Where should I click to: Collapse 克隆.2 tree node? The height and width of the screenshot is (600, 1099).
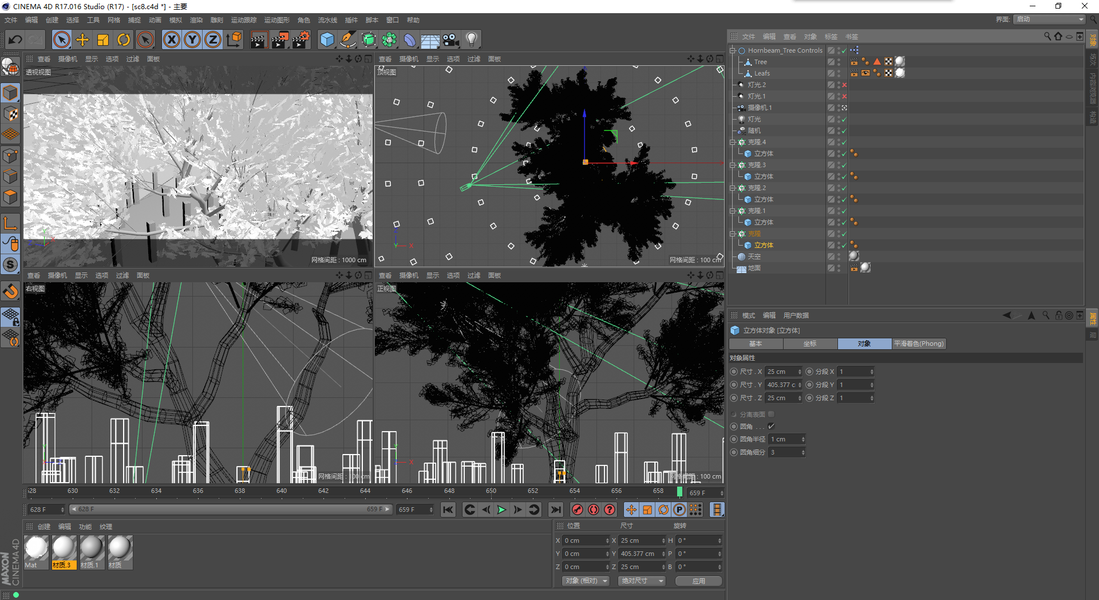[x=732, y=188]
